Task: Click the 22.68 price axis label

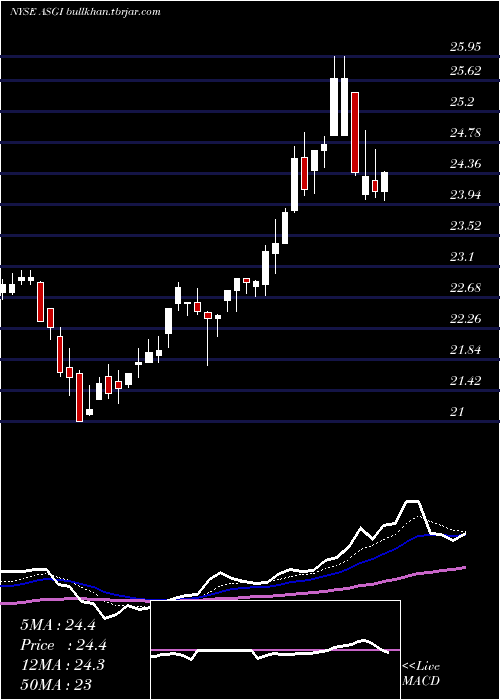Action: pyautogui.click(x=466, y=288)
